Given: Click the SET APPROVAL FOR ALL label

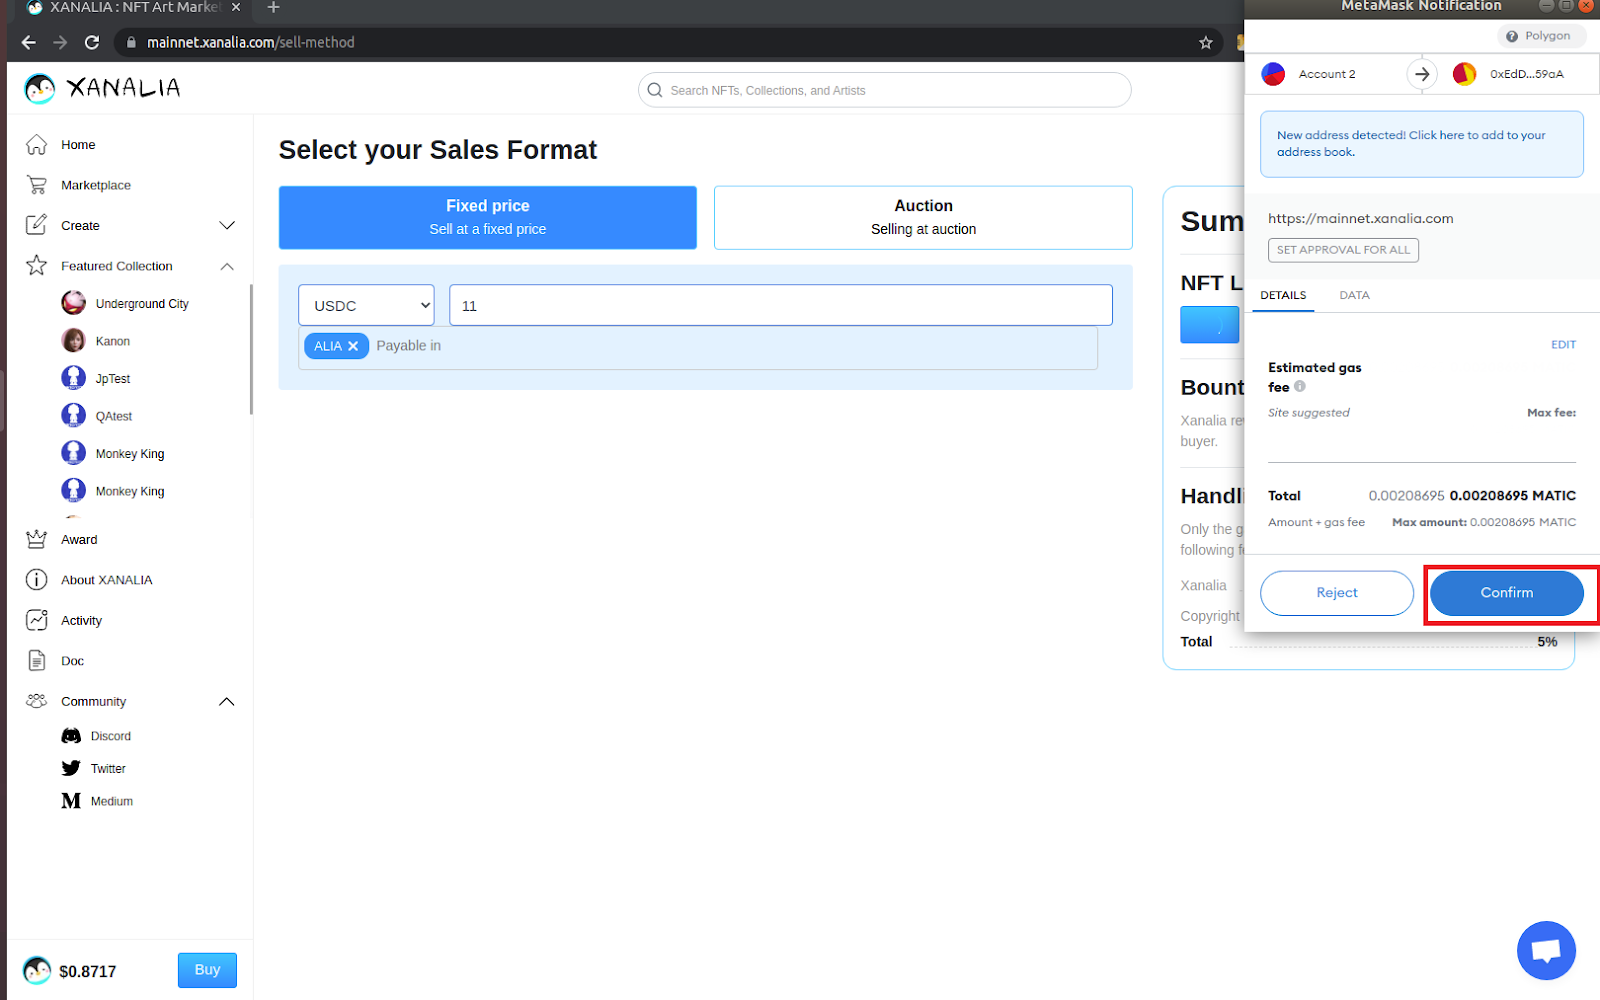Looking at the screenshot, I should [1343, 250].
